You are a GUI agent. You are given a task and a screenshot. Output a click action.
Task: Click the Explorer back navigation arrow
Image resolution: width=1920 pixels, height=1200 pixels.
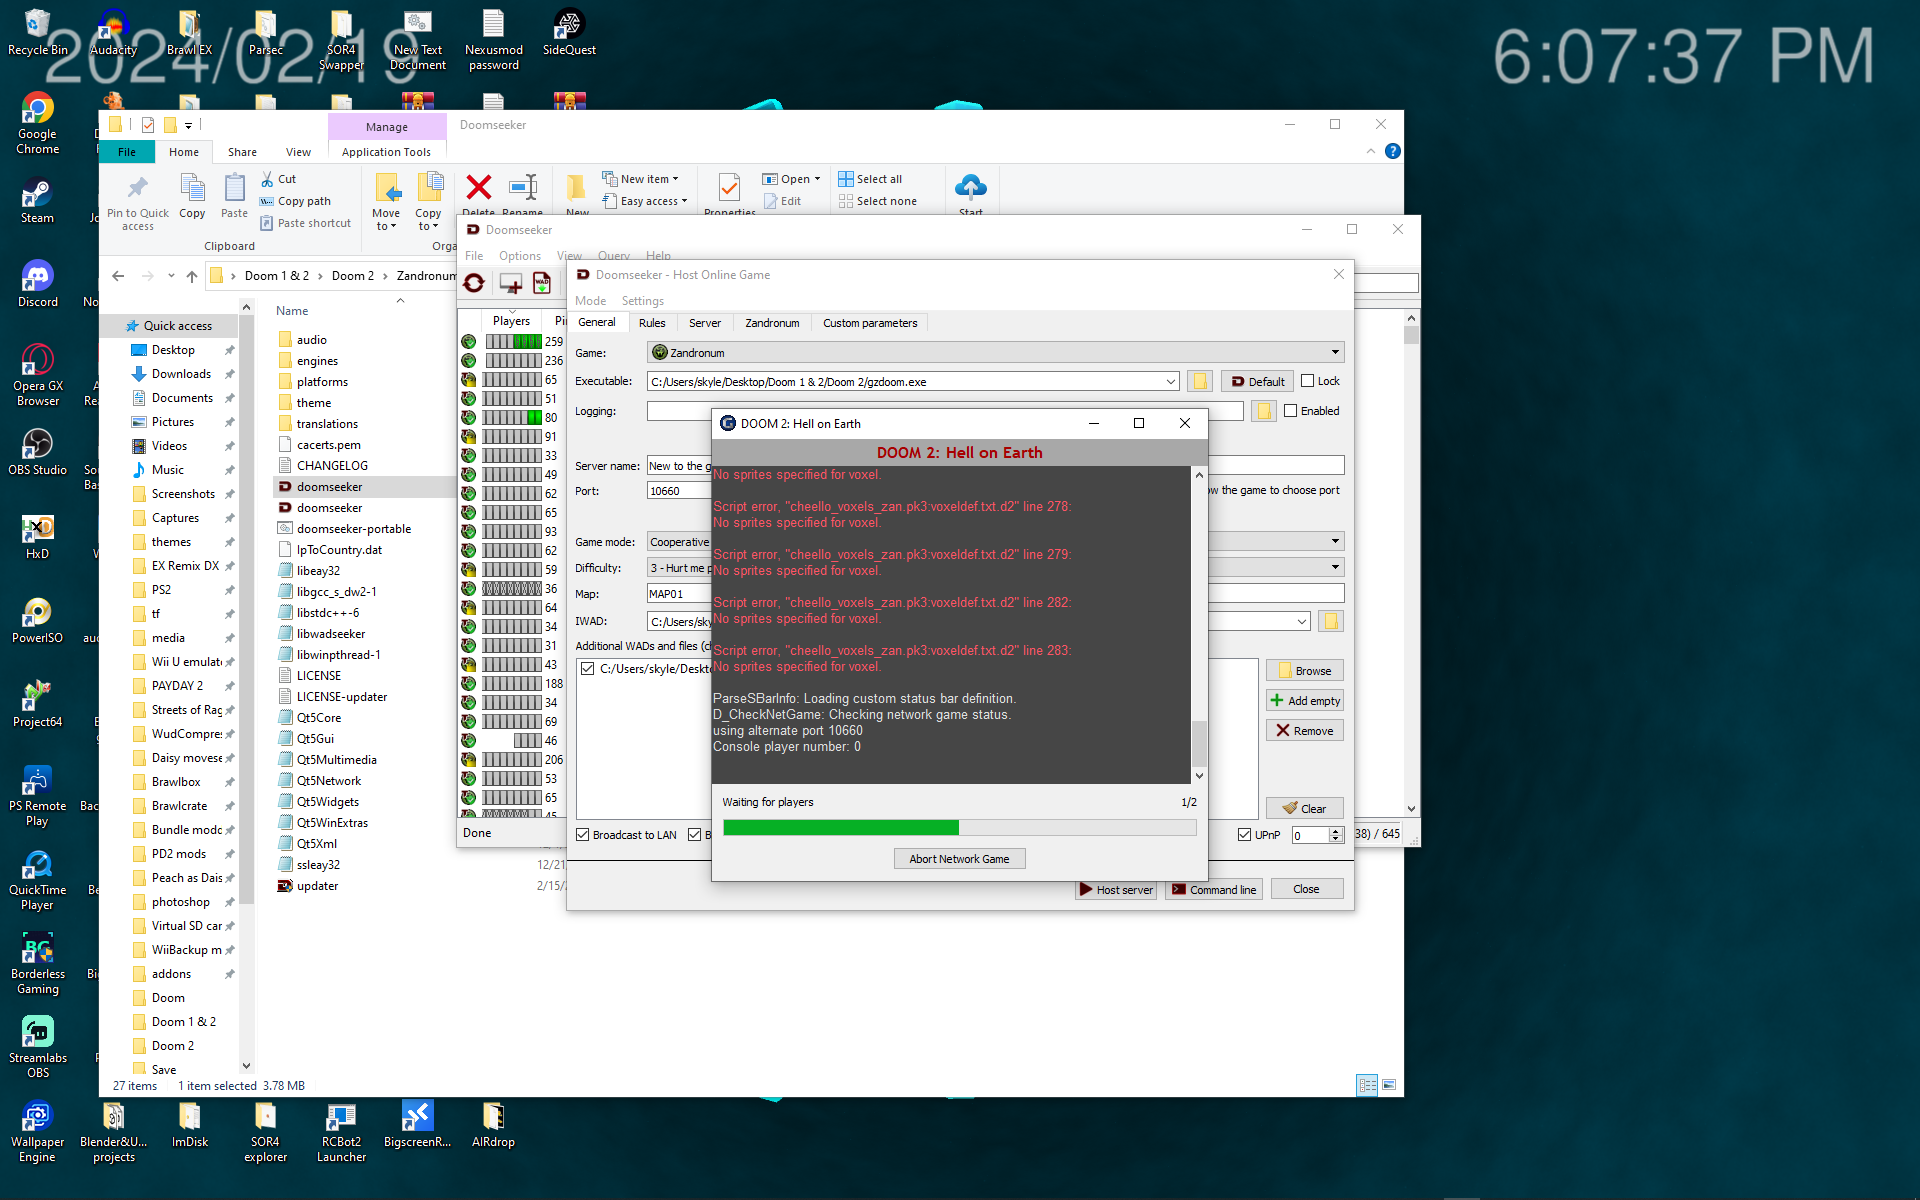pos(118,276)
